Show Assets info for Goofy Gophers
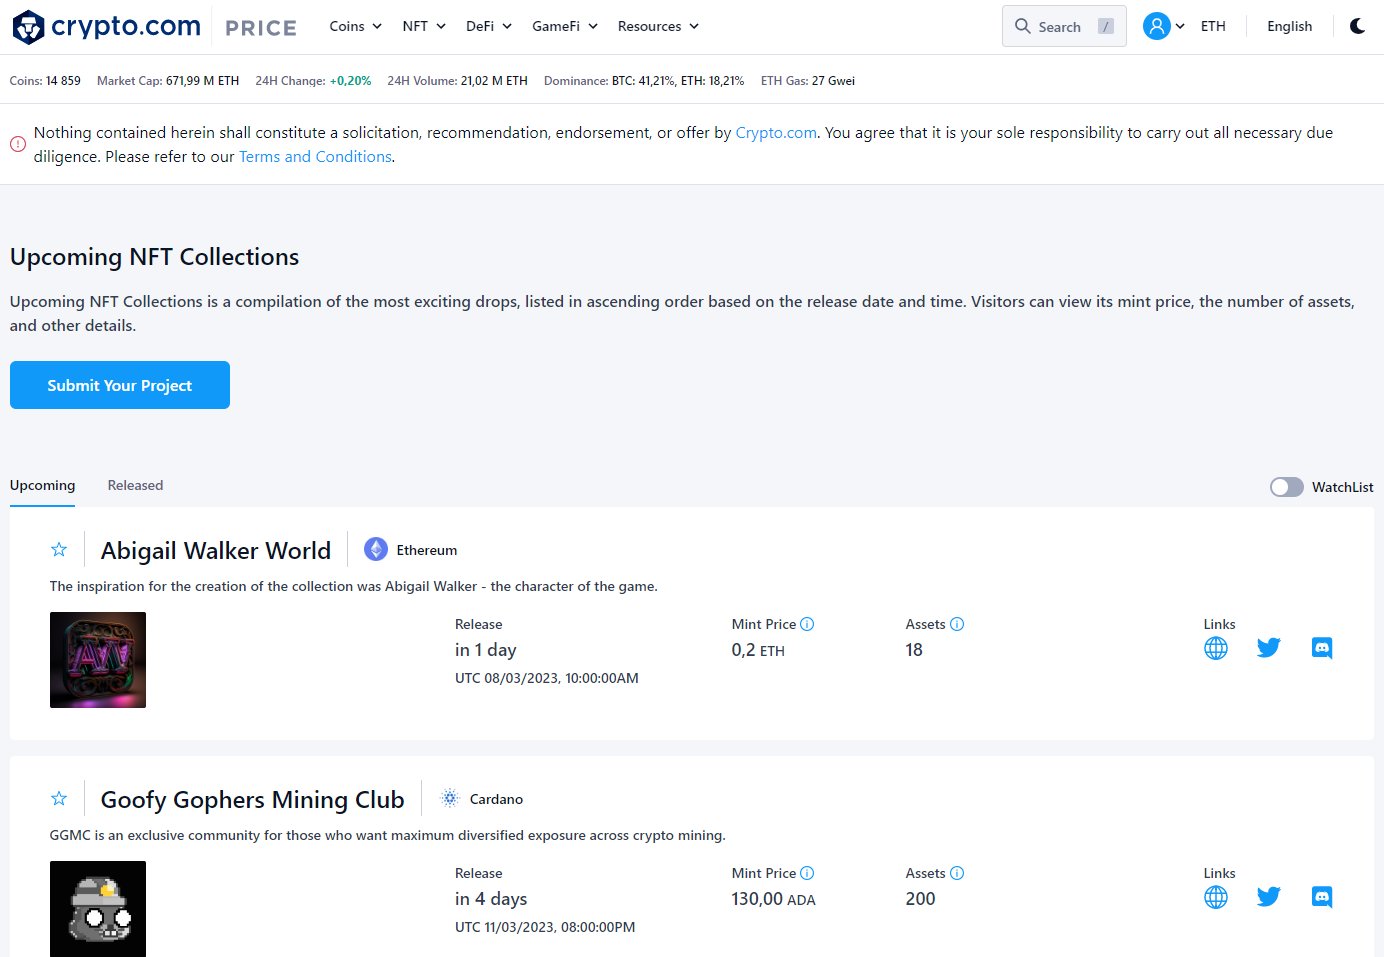 pyautogui.click(x=957, y=873)
